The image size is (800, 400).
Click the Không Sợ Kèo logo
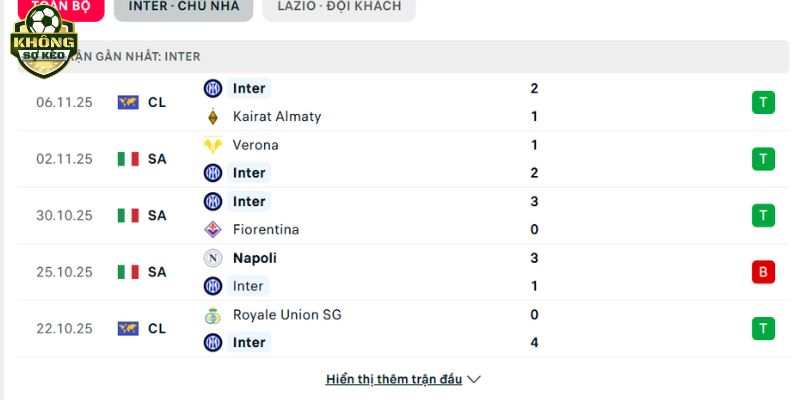pyautogui.click(x=42, y=40)
